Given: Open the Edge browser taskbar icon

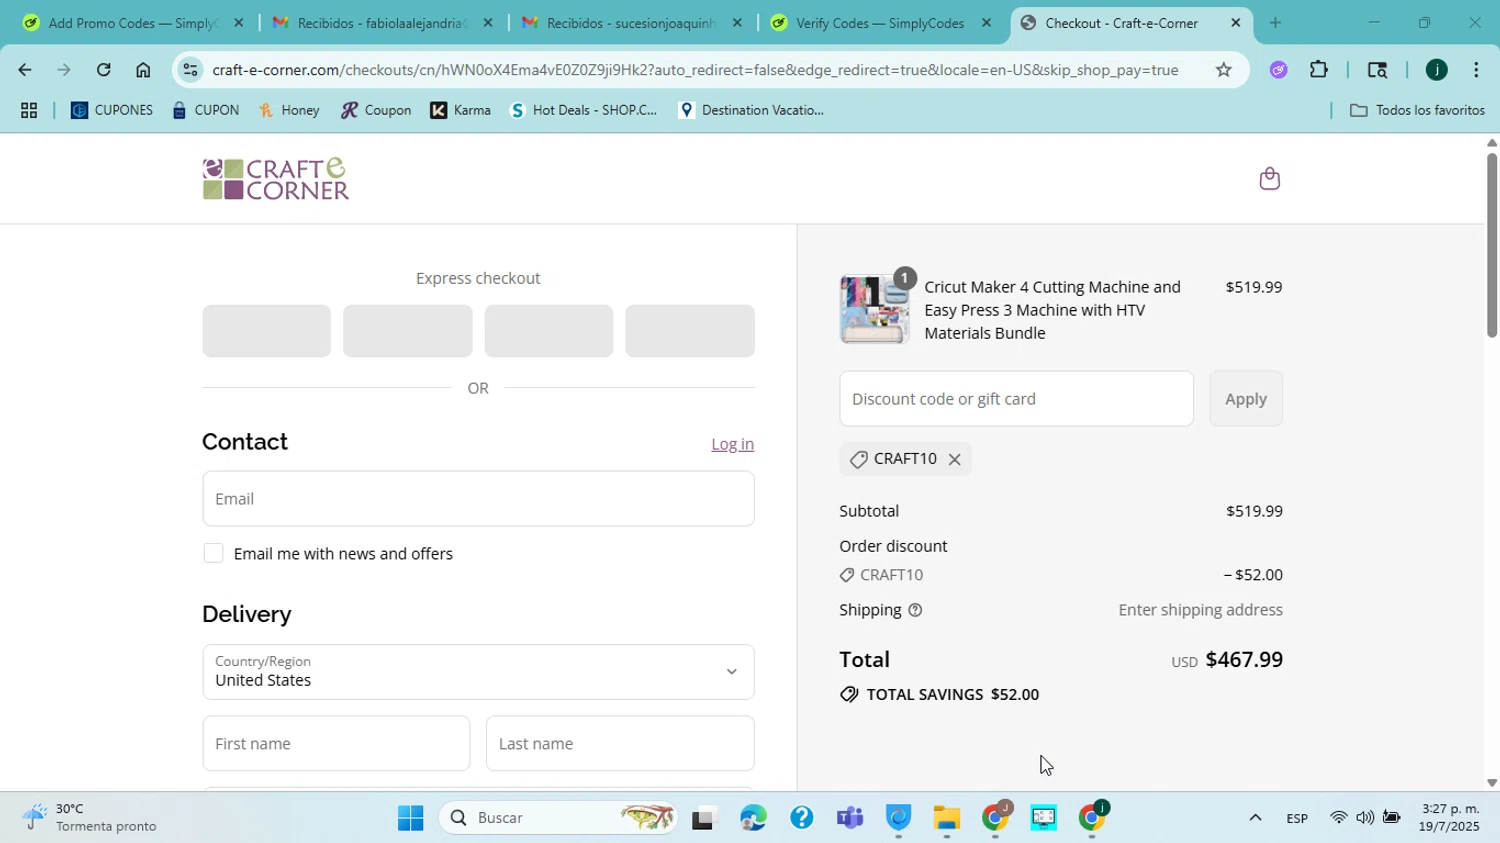Looking at the screenshot, I should pos(753,818).
